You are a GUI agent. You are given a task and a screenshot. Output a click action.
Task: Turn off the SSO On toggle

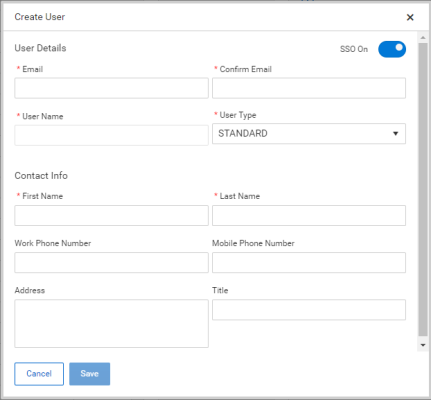392,49
